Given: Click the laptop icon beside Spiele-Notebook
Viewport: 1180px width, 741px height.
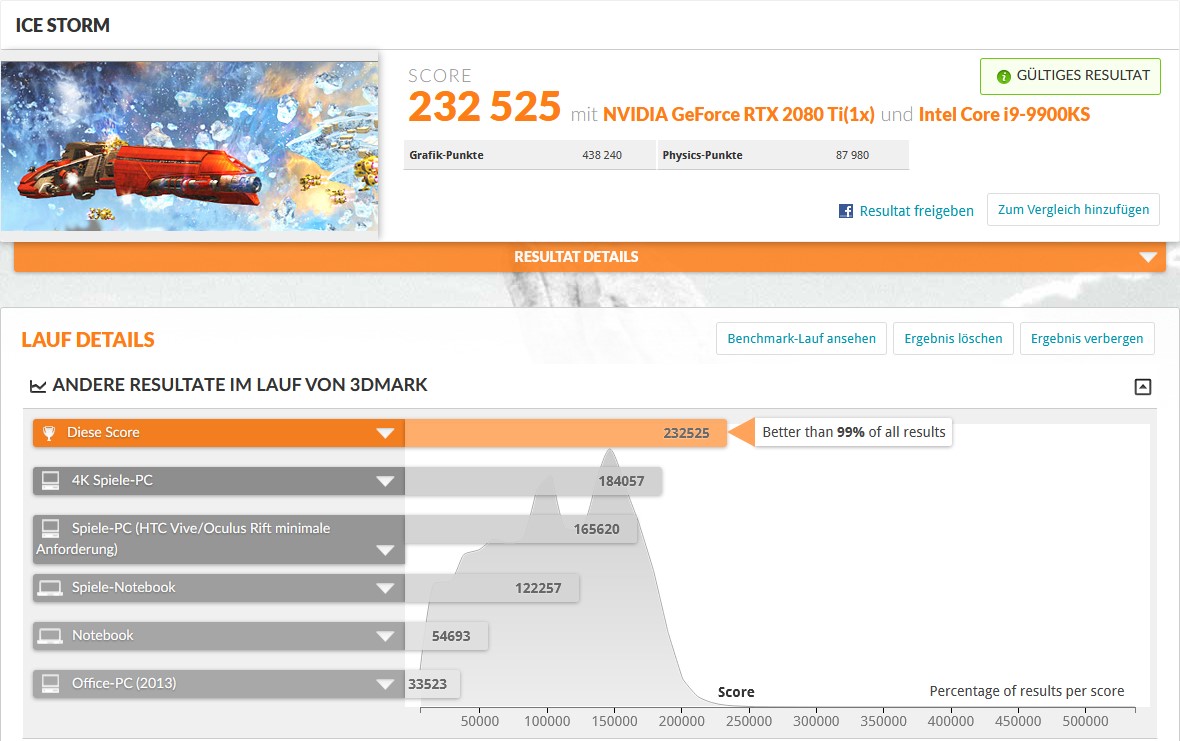Looking at the screenshot, I should click(x=49, y=588).
